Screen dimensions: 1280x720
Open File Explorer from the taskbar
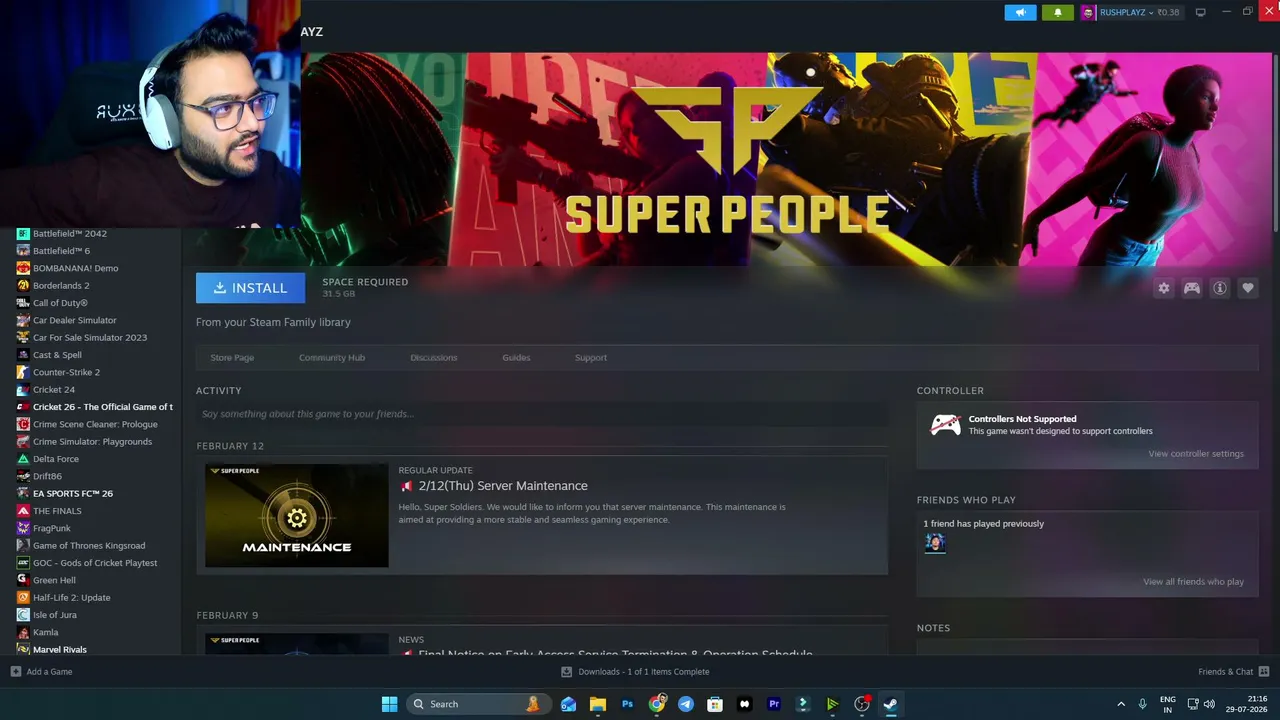pyautogui.click(x=598, y=704)
